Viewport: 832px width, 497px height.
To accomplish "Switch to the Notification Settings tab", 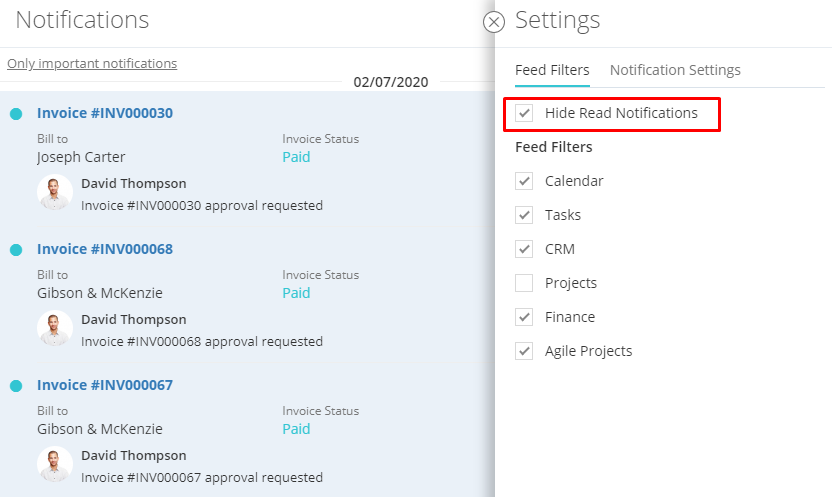I will click(675, 70).
